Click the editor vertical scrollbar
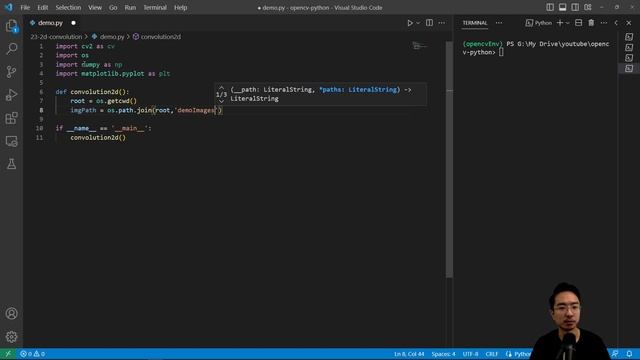The height and width of the screenshot is (360, 640). tap(449, 159)
